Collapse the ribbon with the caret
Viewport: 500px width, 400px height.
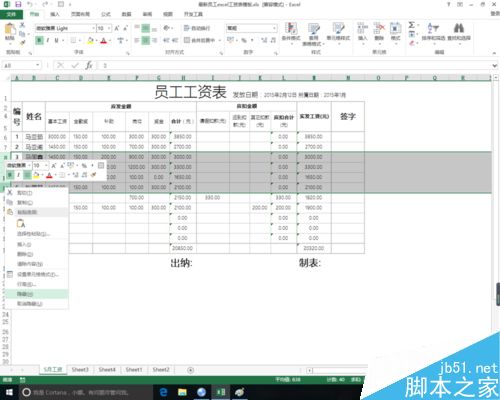tap(494, 53)
